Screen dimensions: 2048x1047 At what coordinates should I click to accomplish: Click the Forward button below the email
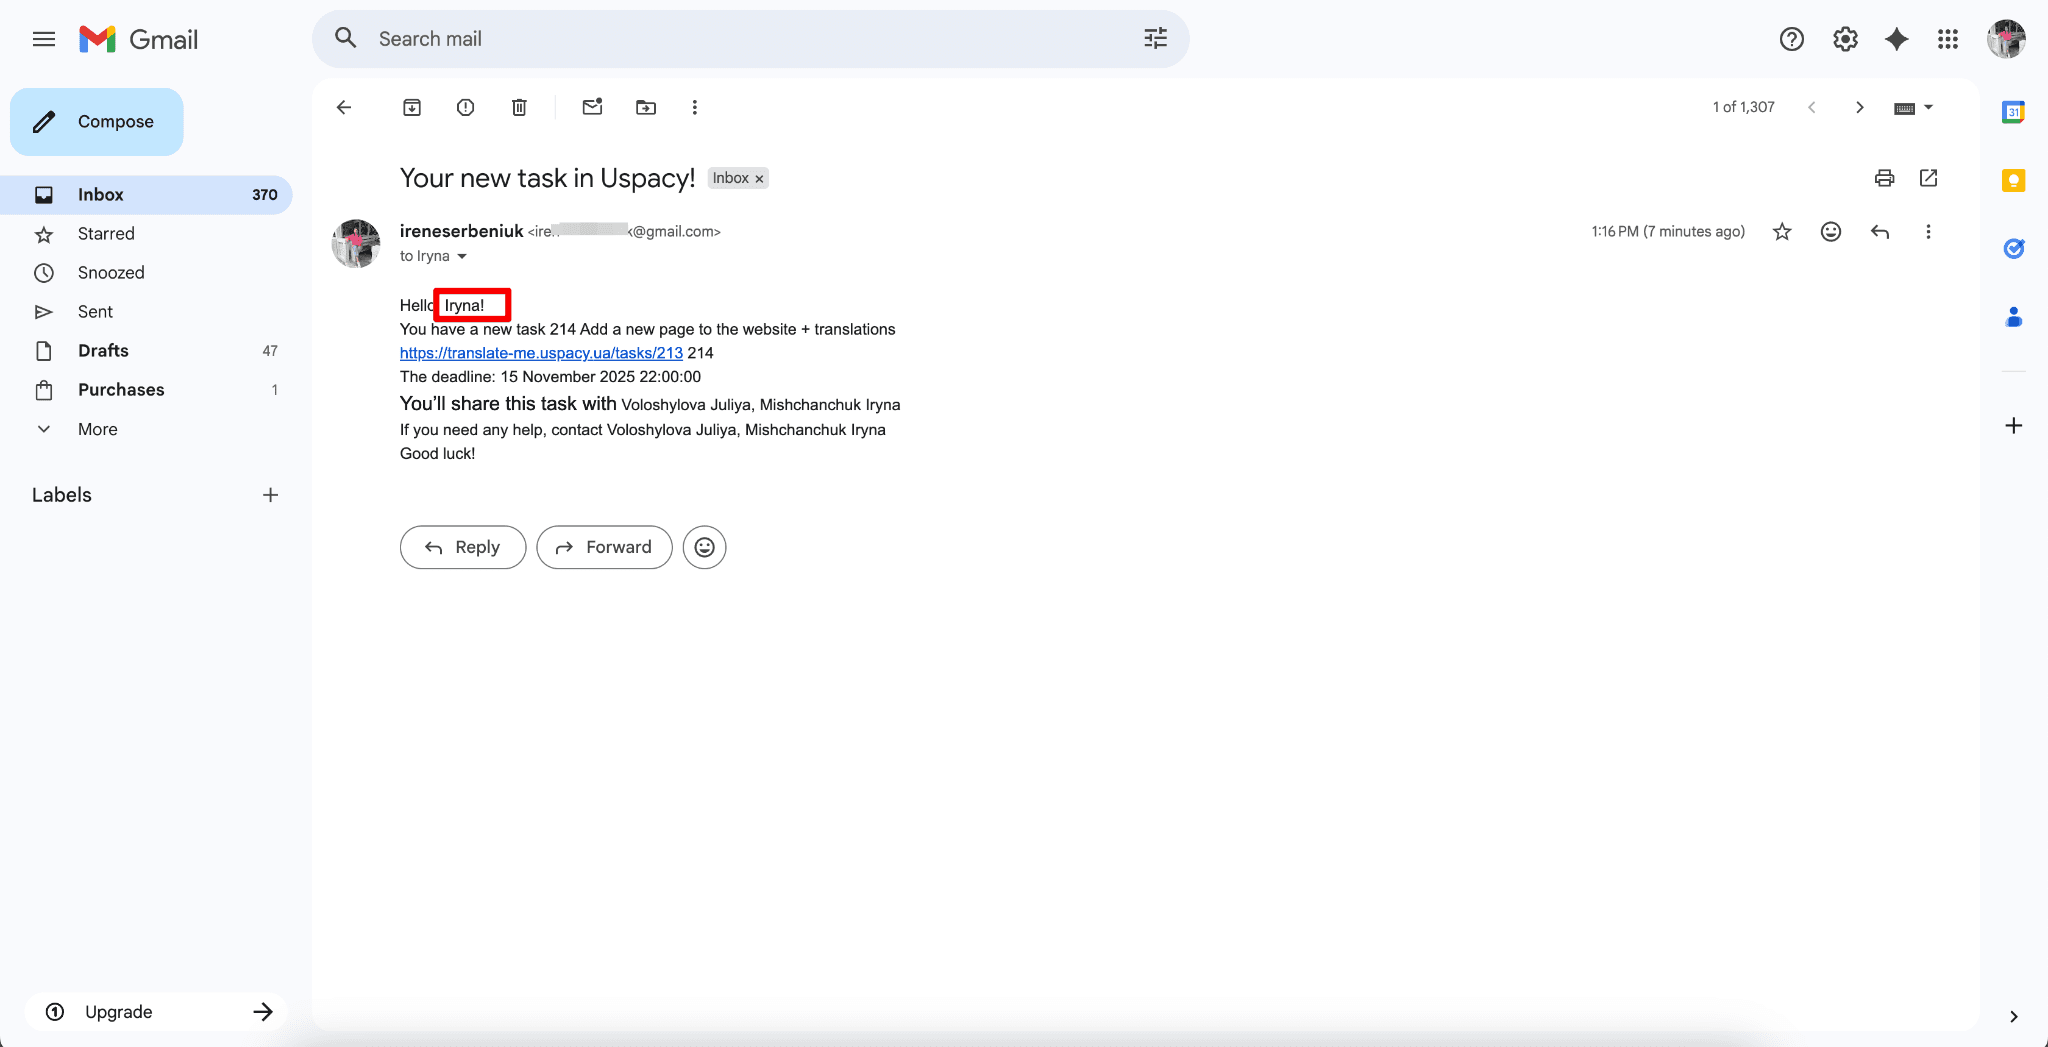point(604,547)
